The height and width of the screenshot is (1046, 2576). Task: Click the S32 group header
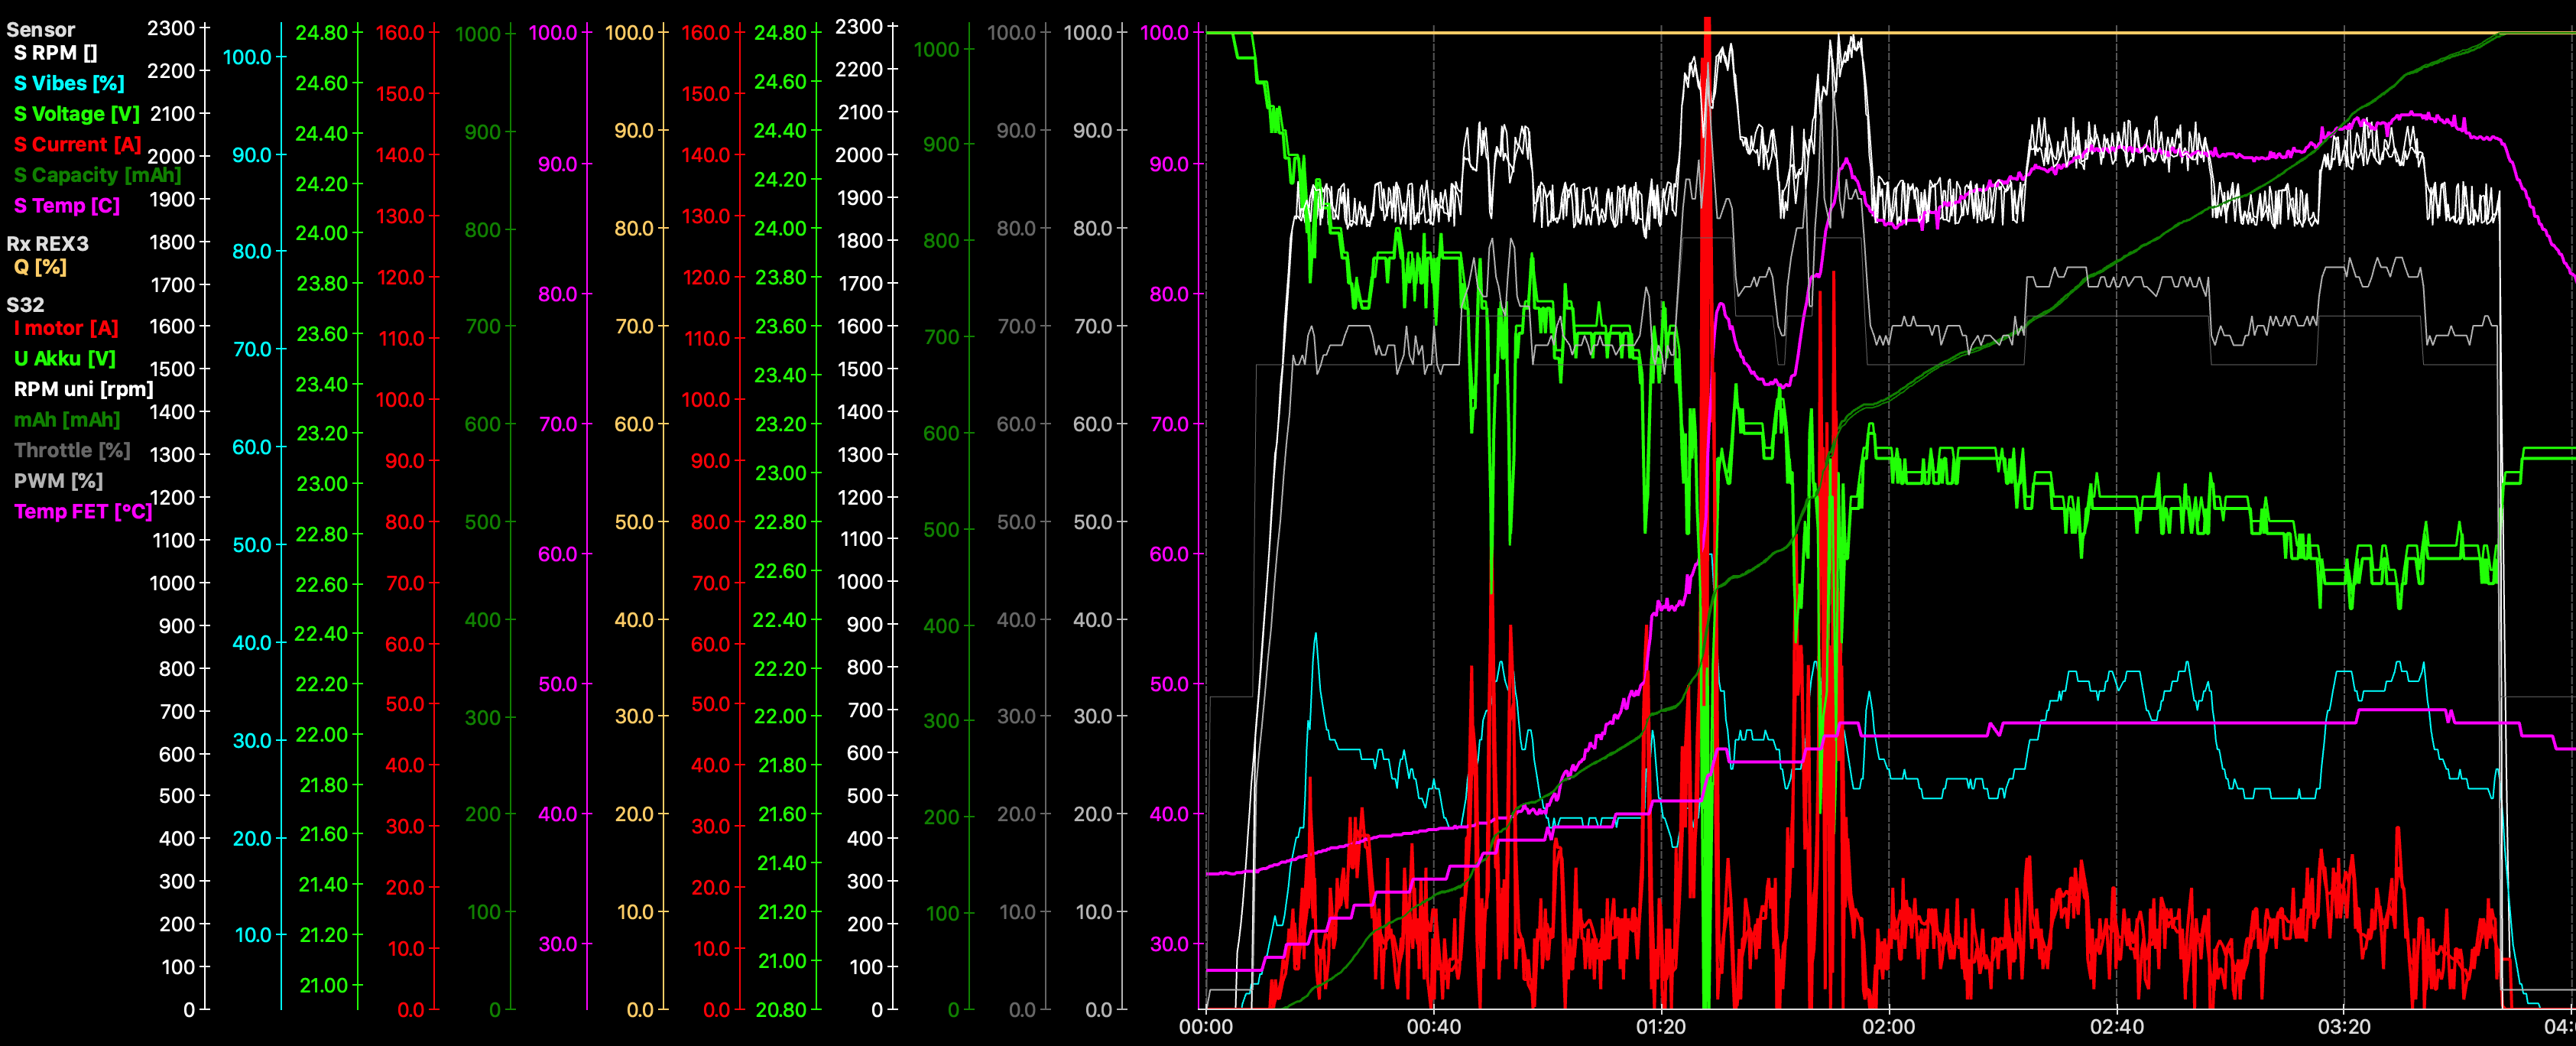click(25, 305)
